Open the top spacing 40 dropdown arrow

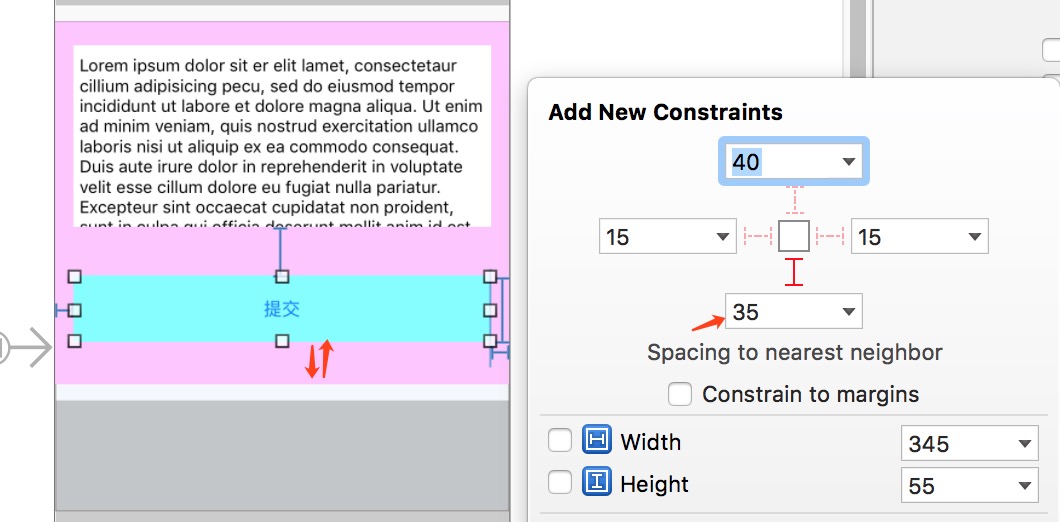point(848,162)
